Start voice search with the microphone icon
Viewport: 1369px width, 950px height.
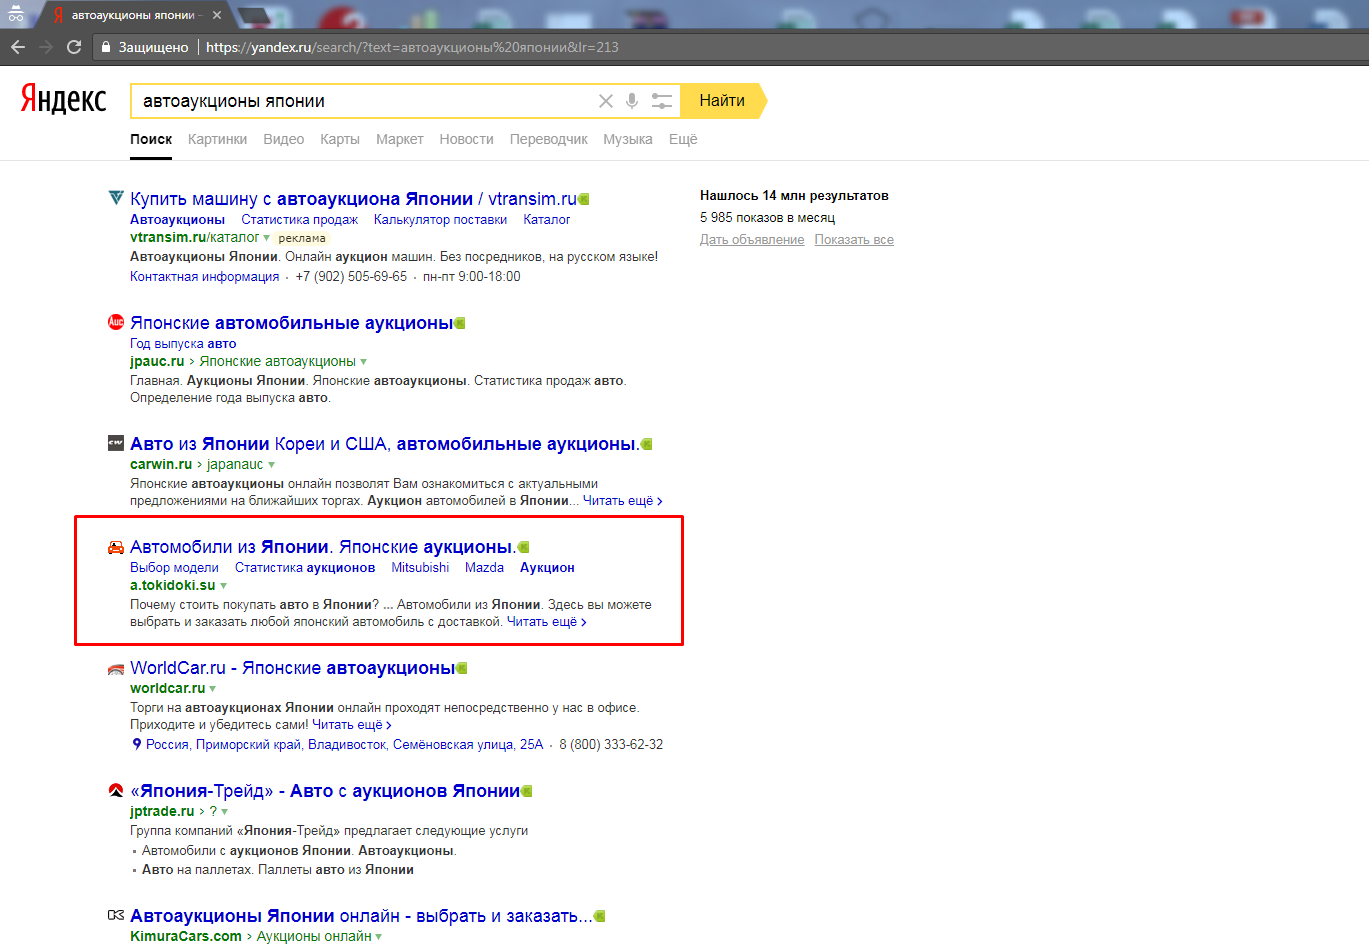632,101
